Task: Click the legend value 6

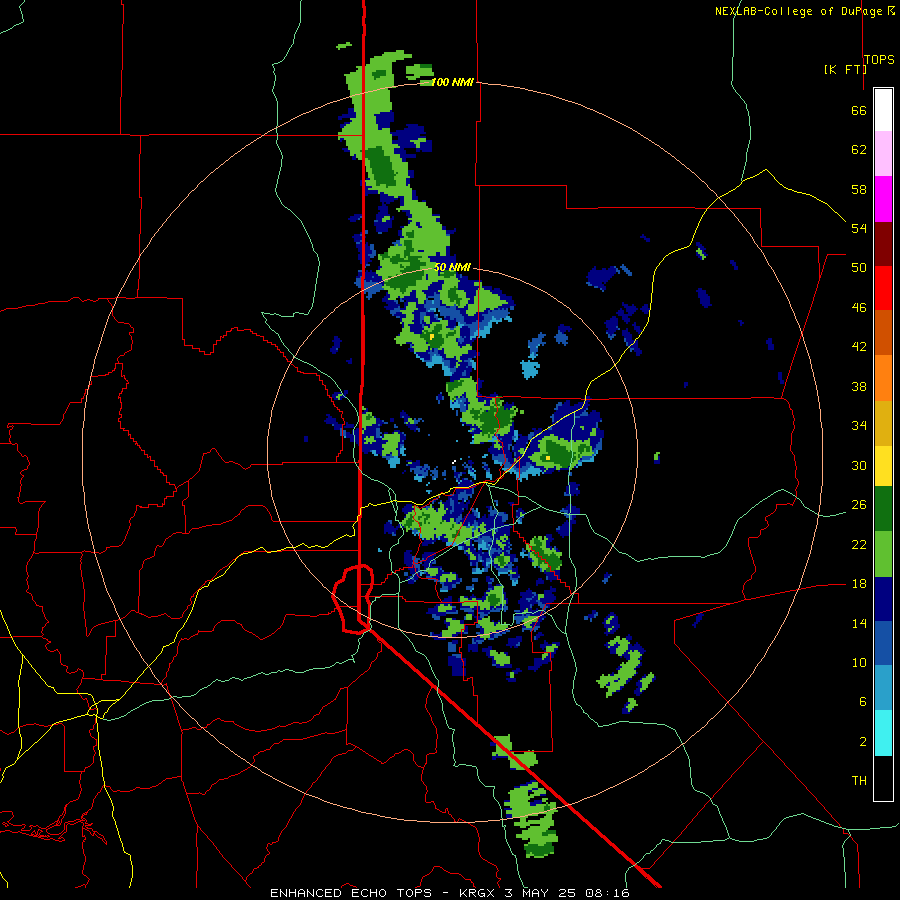Action: [x=862, y=702]
